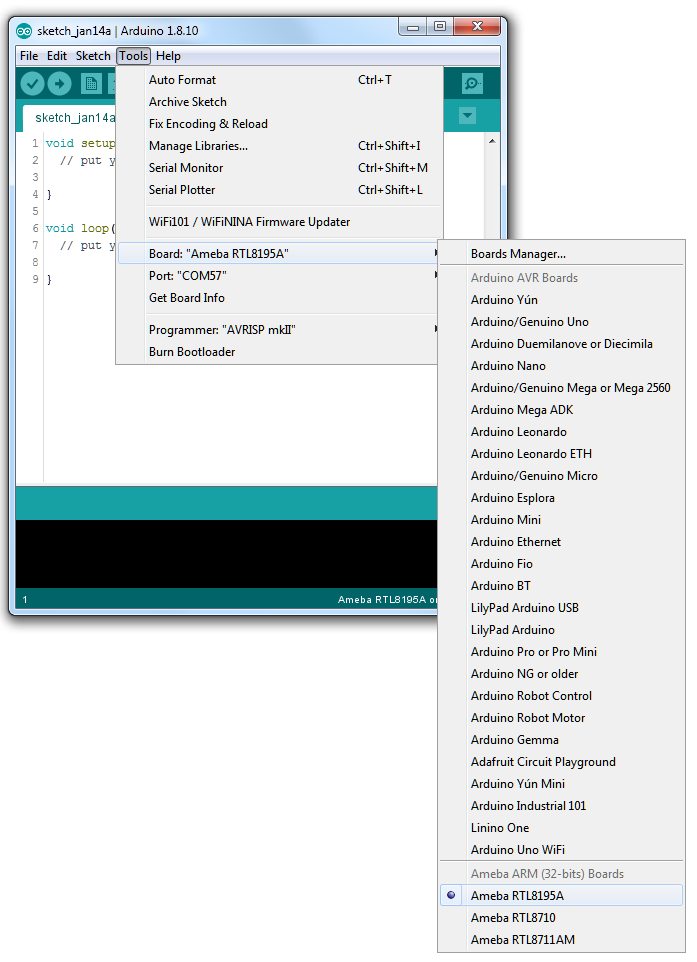Select Ameba RTL8710 board
This screenshot has width=697, height=962.
click(x=561, y=918)
